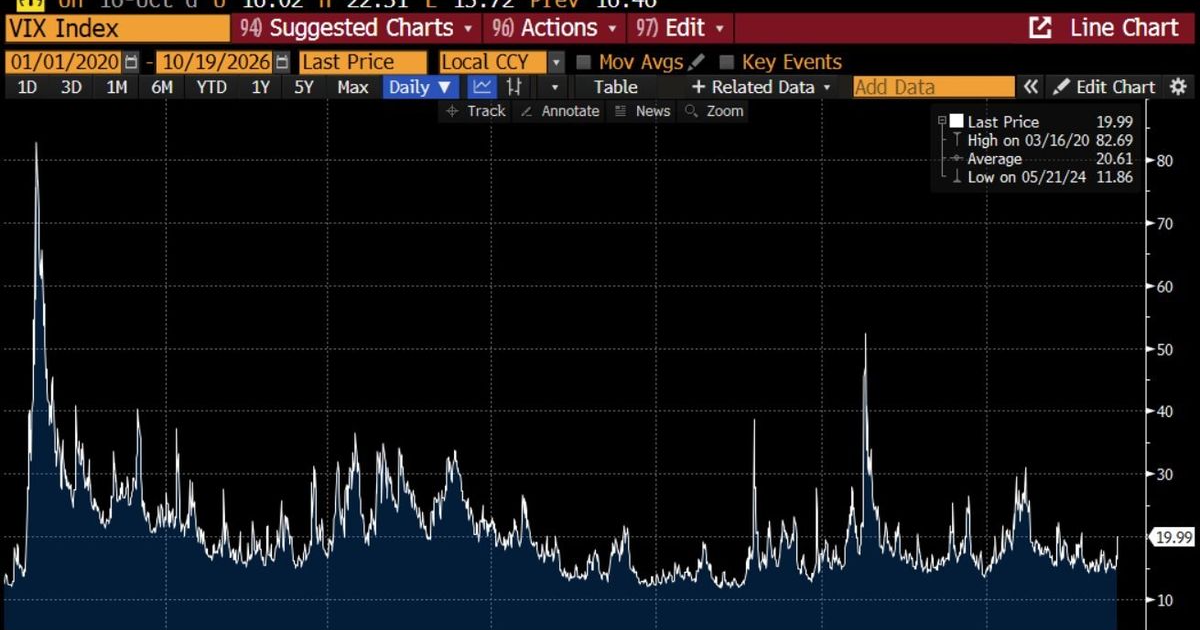The width and height of the screenshot is (1200, 630).
Task: Click the 80 y-axis label
Action: (x=1165, y=160)
